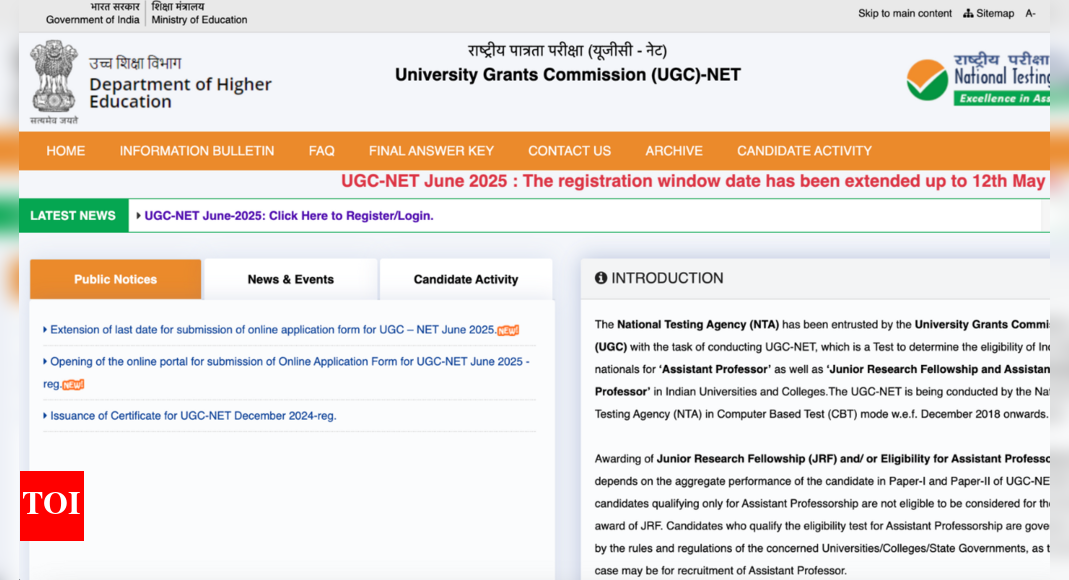Open the INFORMATION BULLETIN menu
The image size is (1069, 580).
coord(197,151)
